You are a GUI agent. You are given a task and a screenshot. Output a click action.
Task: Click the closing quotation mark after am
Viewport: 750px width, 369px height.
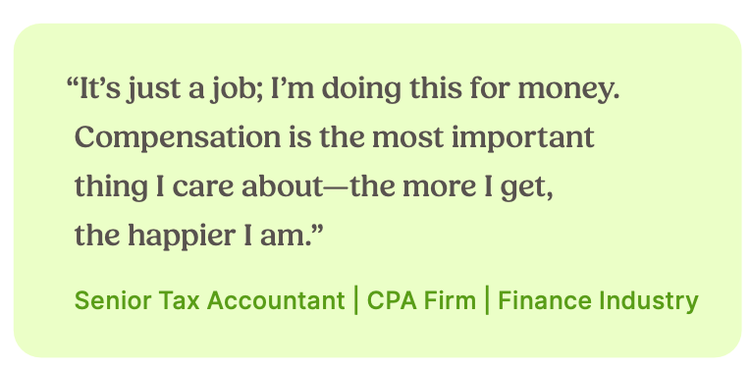[317, 229]
